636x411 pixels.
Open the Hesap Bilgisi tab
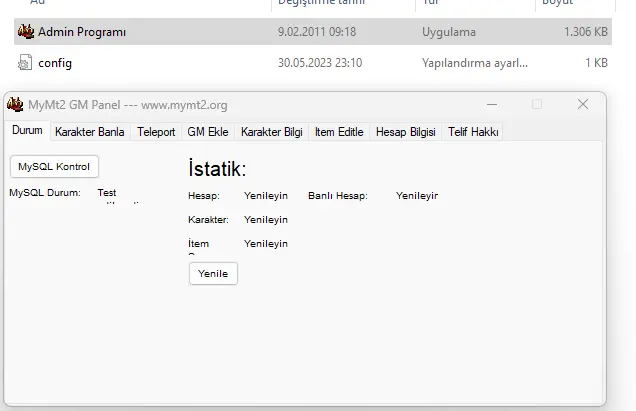(x=406, y=132)
